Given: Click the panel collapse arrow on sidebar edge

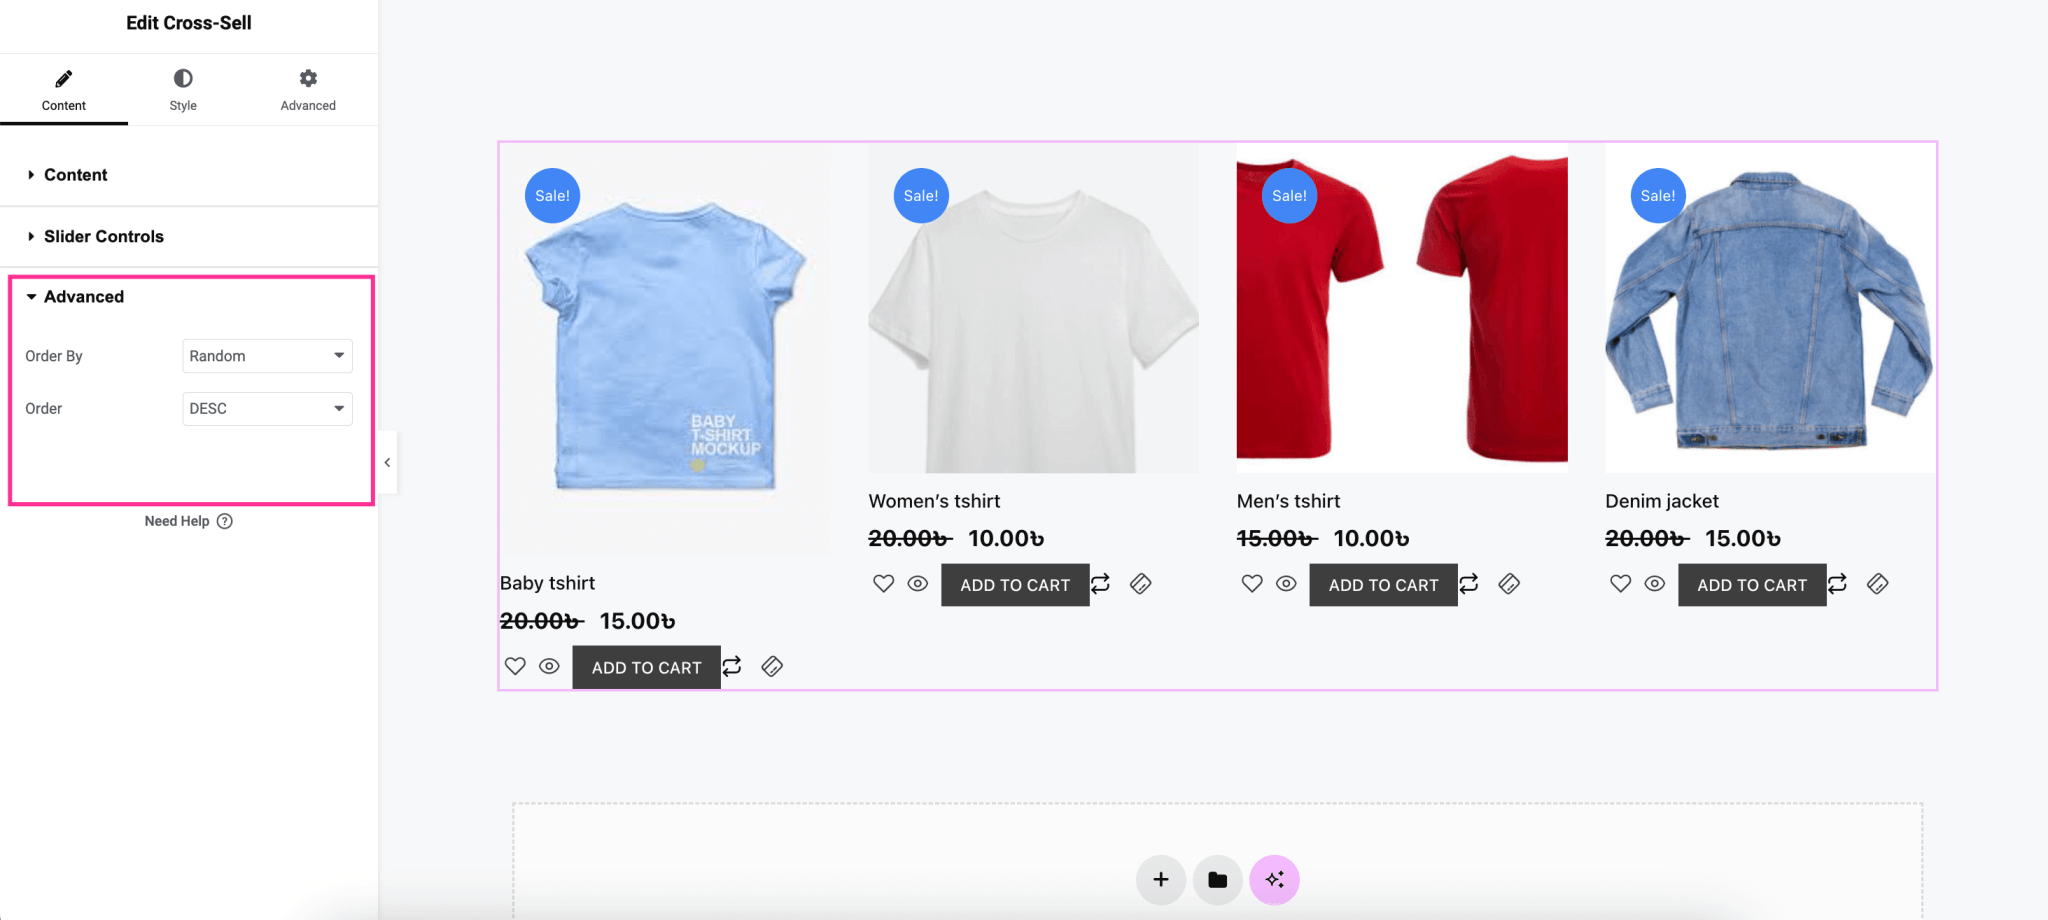Looking at the screenshot, I should (x=388, y=461).
